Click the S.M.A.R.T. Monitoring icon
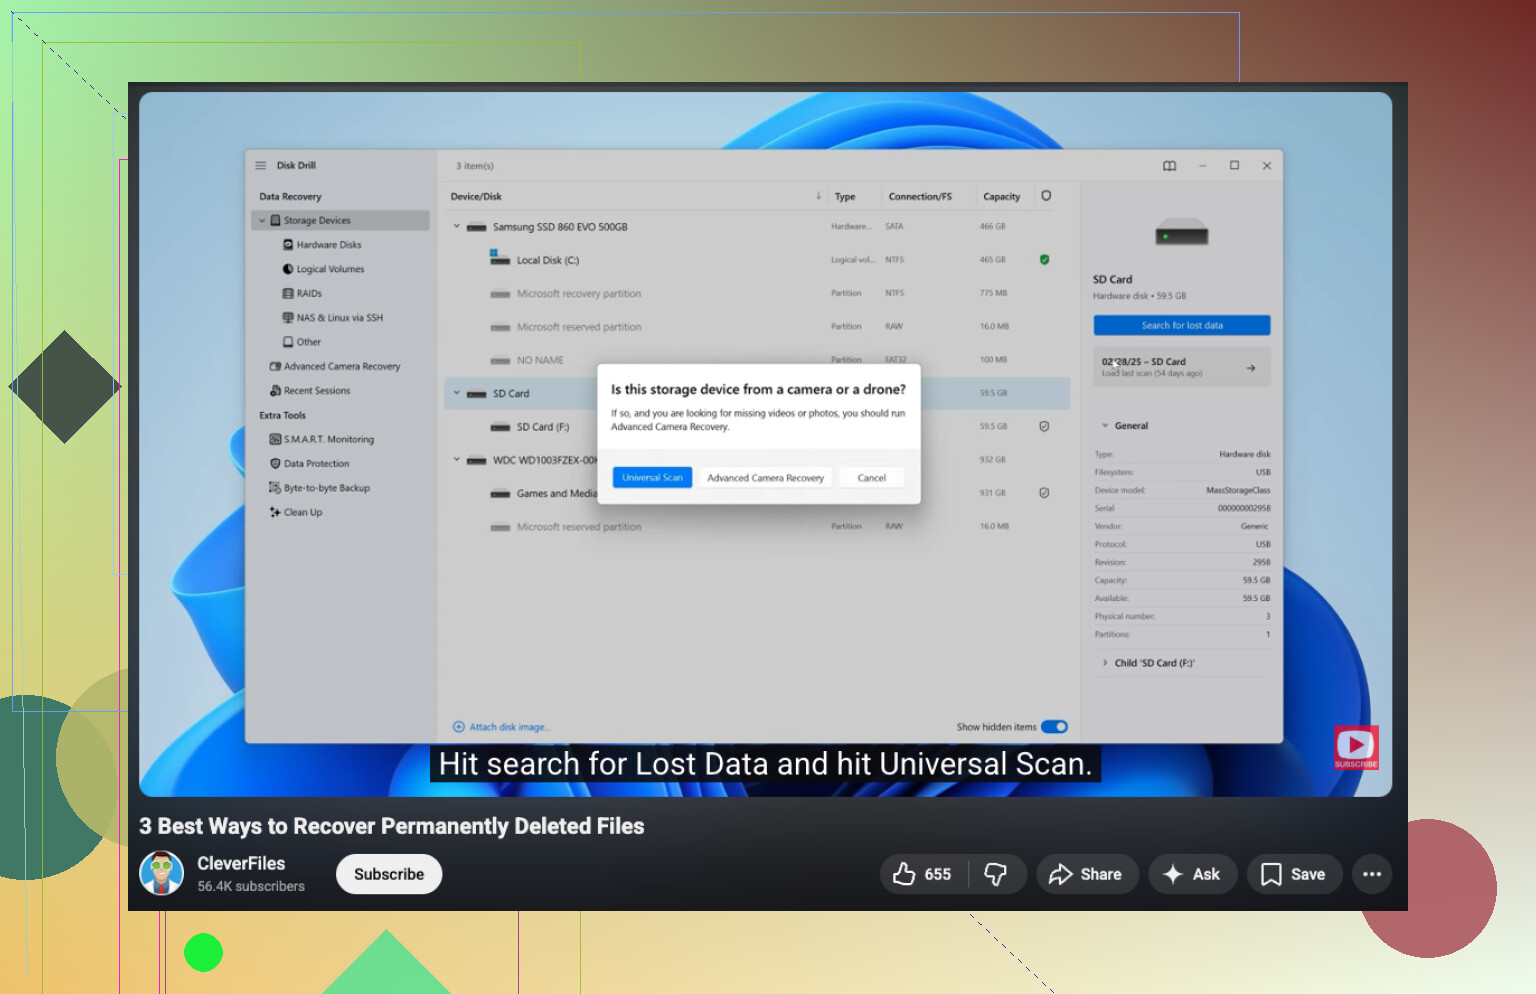This screenshot has height=994, width=1536. (x=275, y=440)
